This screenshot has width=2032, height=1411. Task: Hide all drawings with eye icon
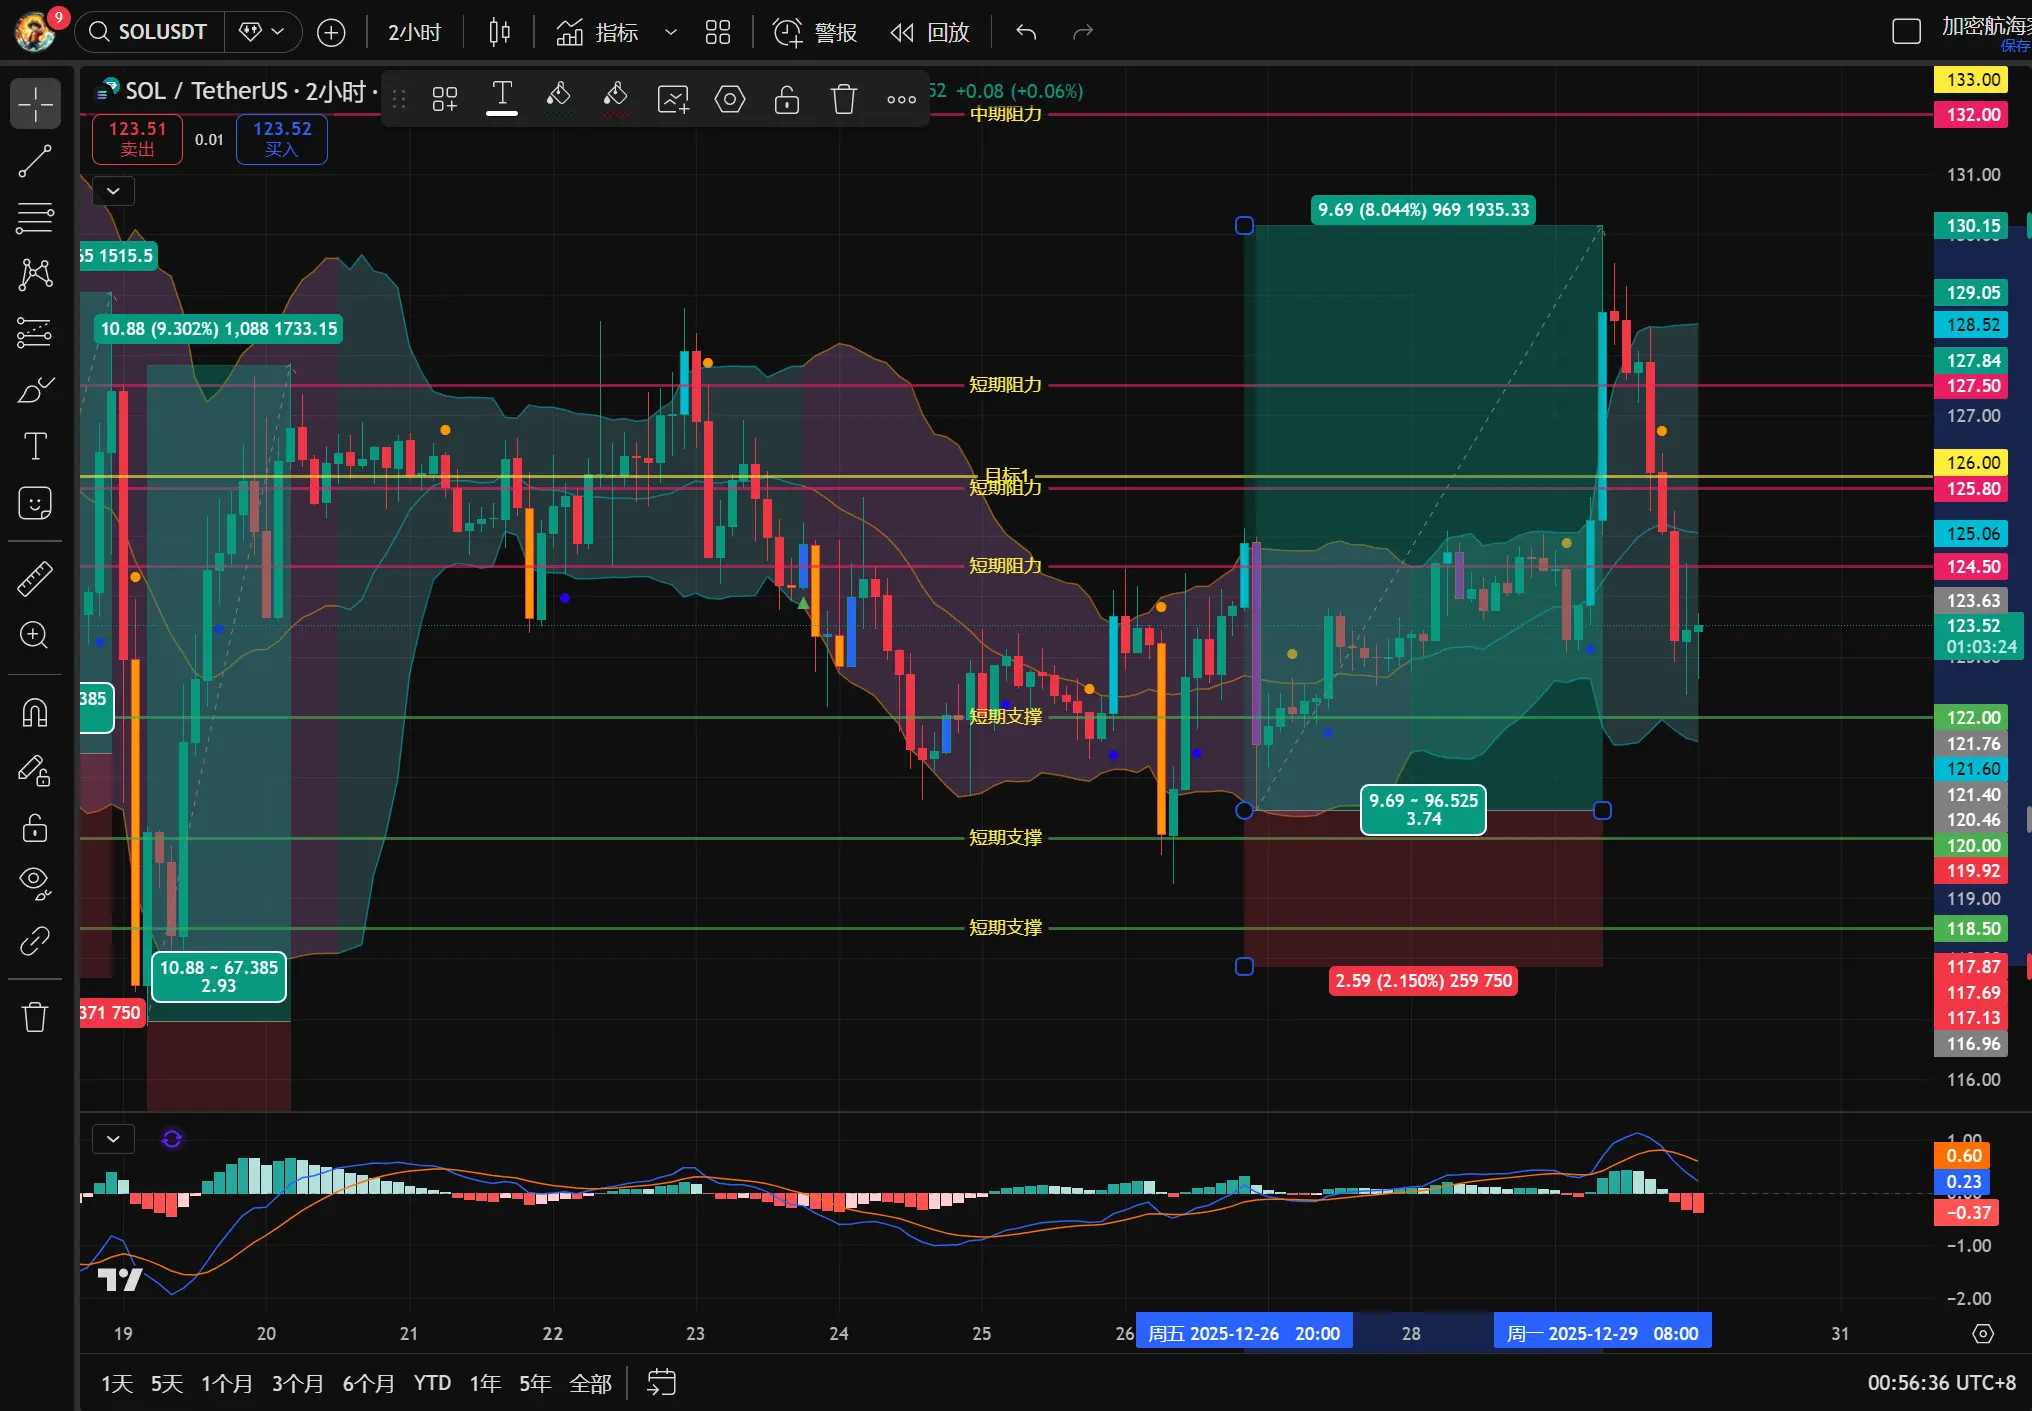coord(35,881)
